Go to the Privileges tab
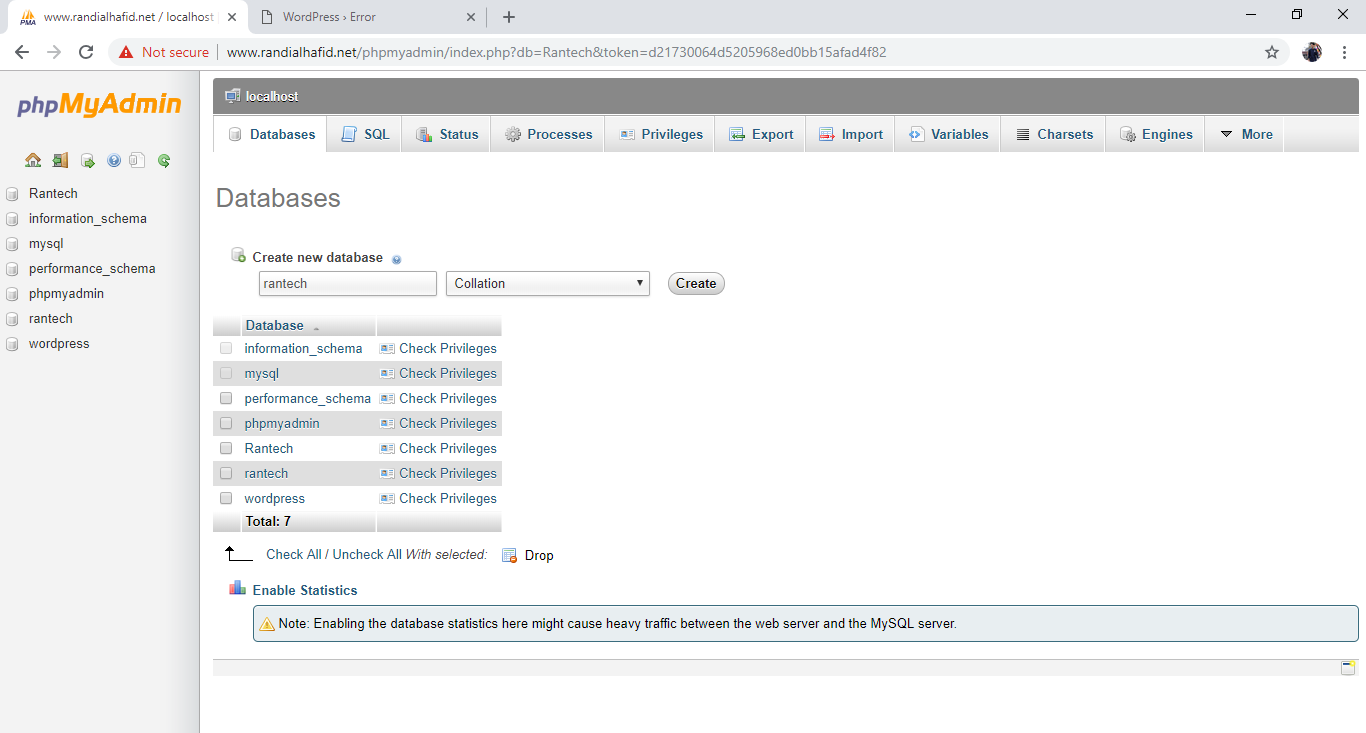 660,134
